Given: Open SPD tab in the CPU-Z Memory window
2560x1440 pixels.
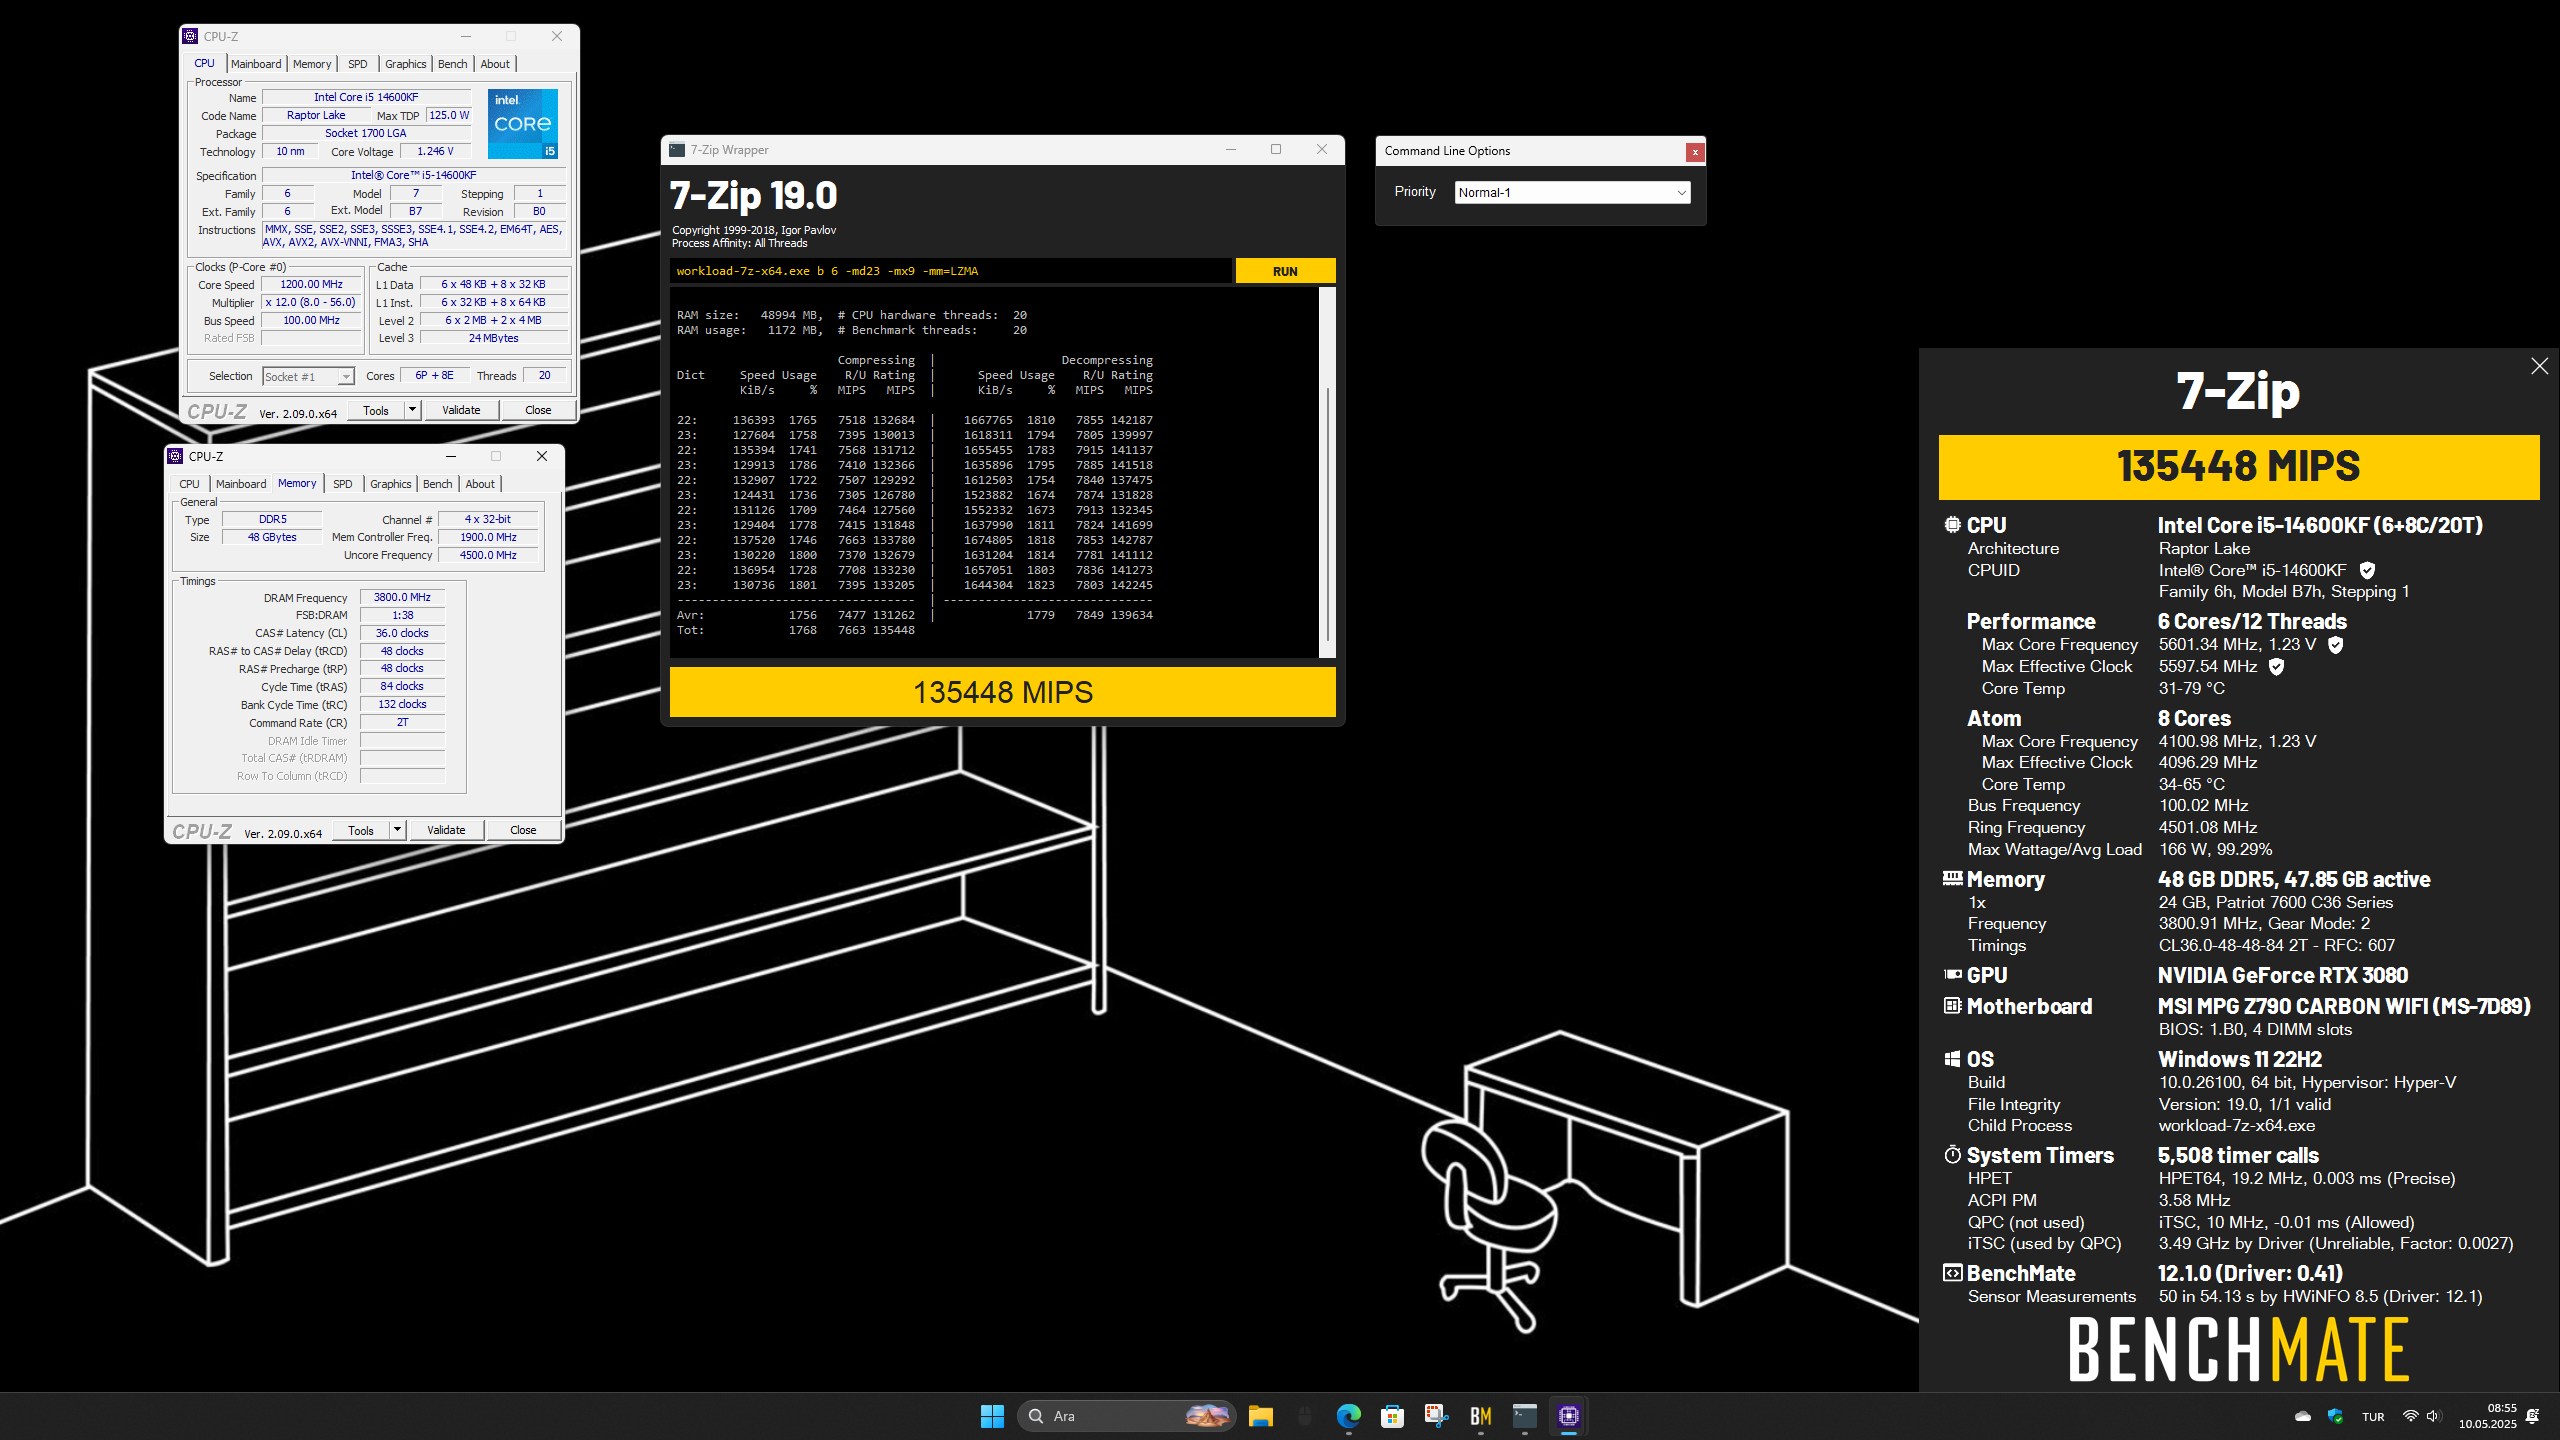Looking at the screenshot, I should [x=342, y=484].
